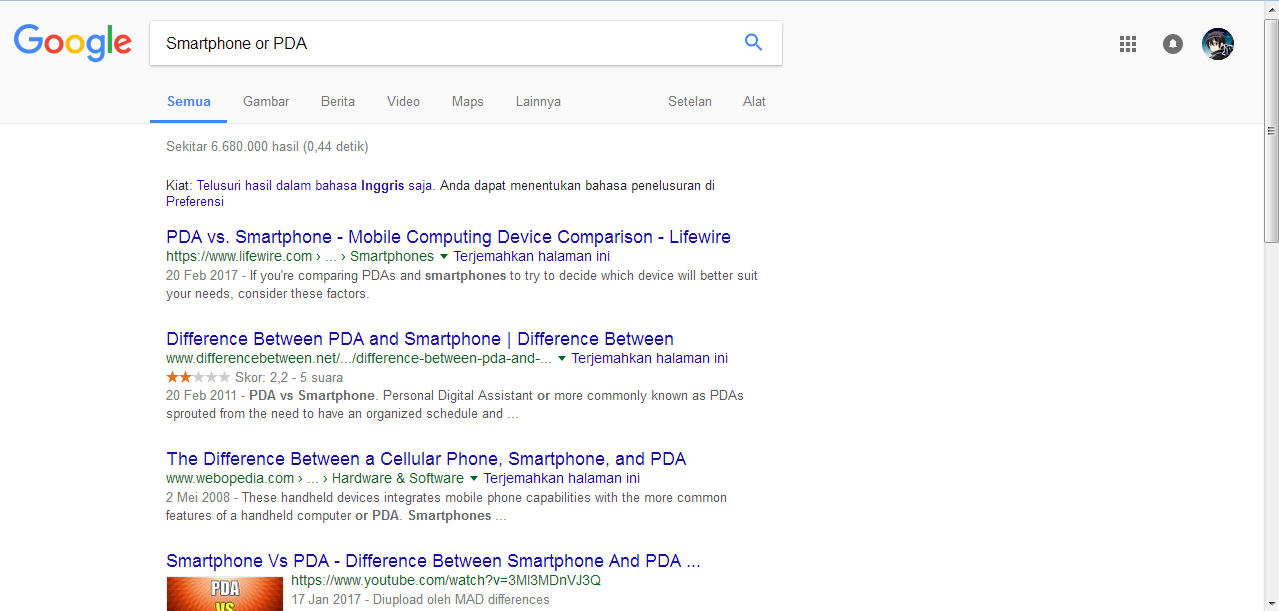Click the Google logo
The image size is (1279, 611).
coord(73,44)
